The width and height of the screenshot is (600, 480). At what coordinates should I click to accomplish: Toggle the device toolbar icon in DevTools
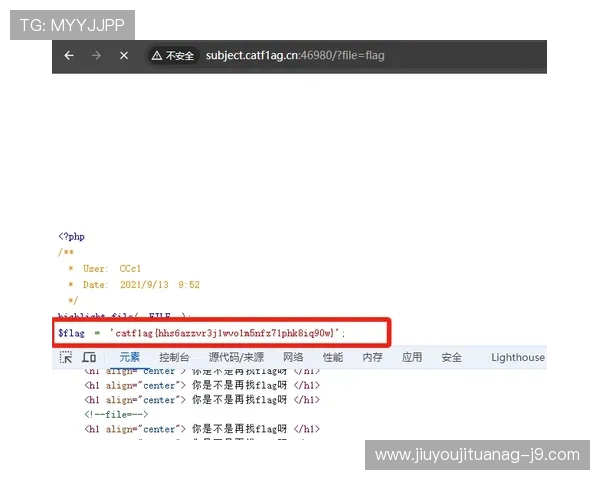(x=89, y=357)
